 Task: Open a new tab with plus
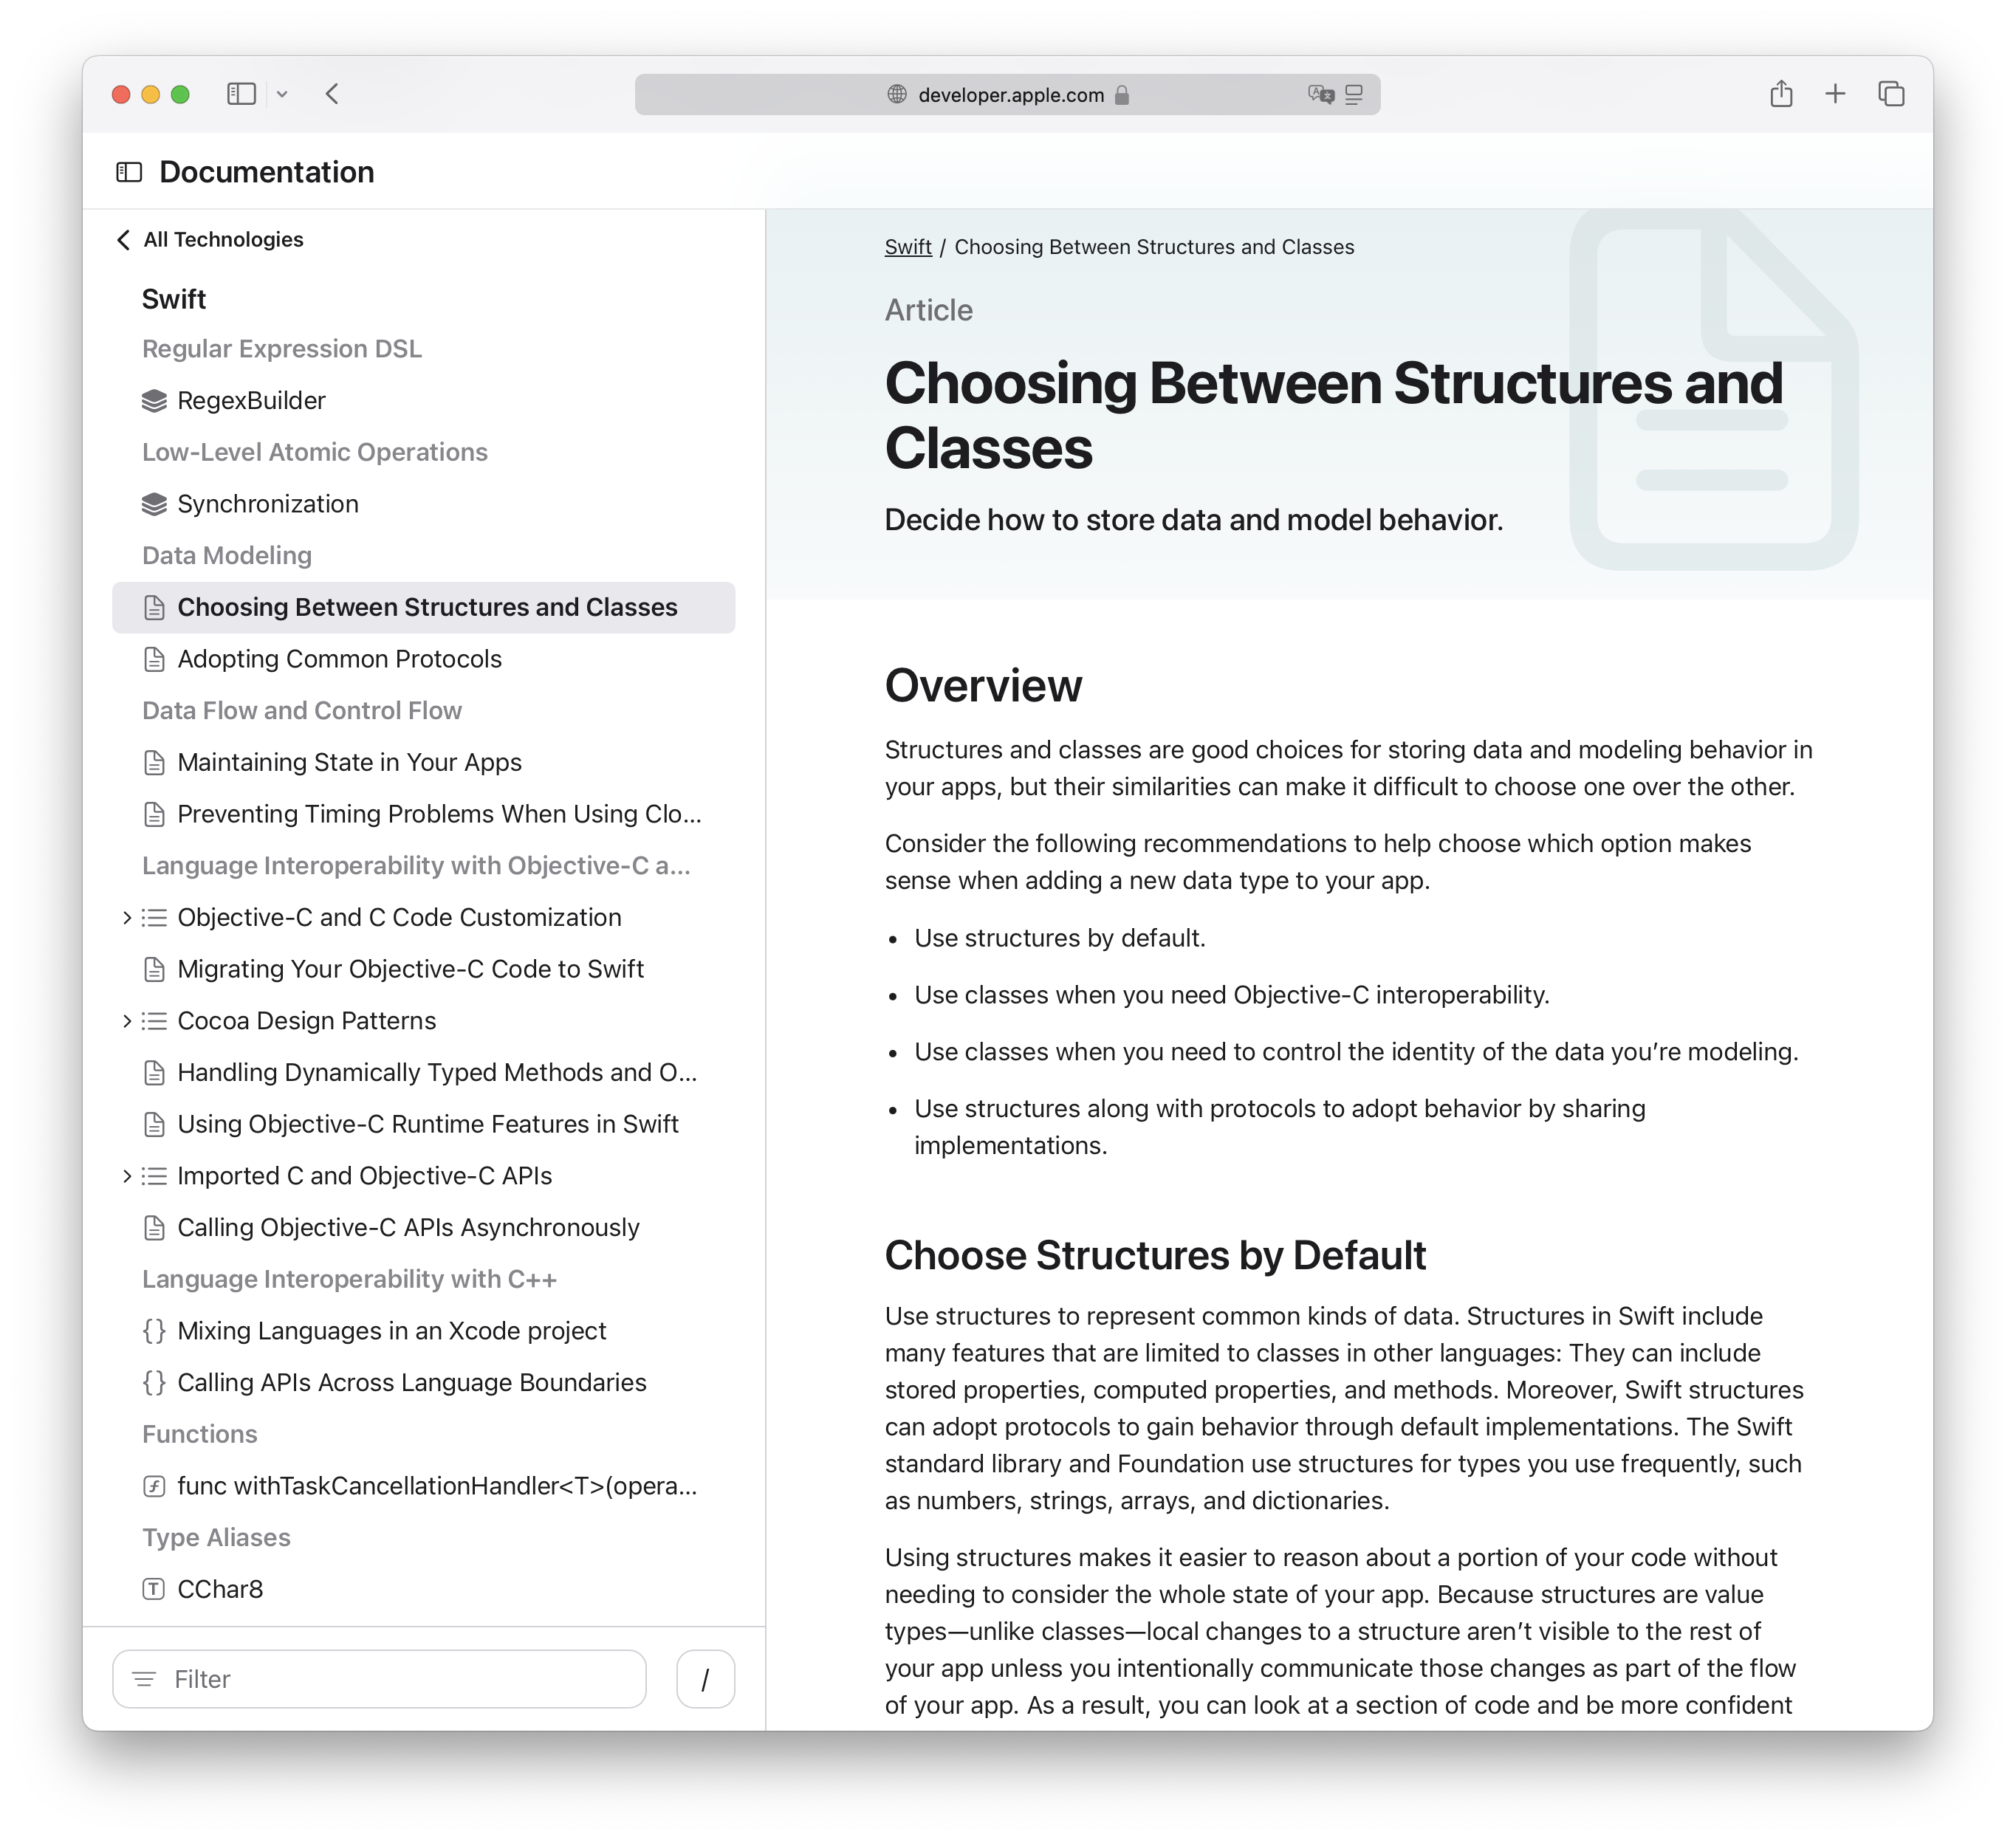click(1835, 94)
